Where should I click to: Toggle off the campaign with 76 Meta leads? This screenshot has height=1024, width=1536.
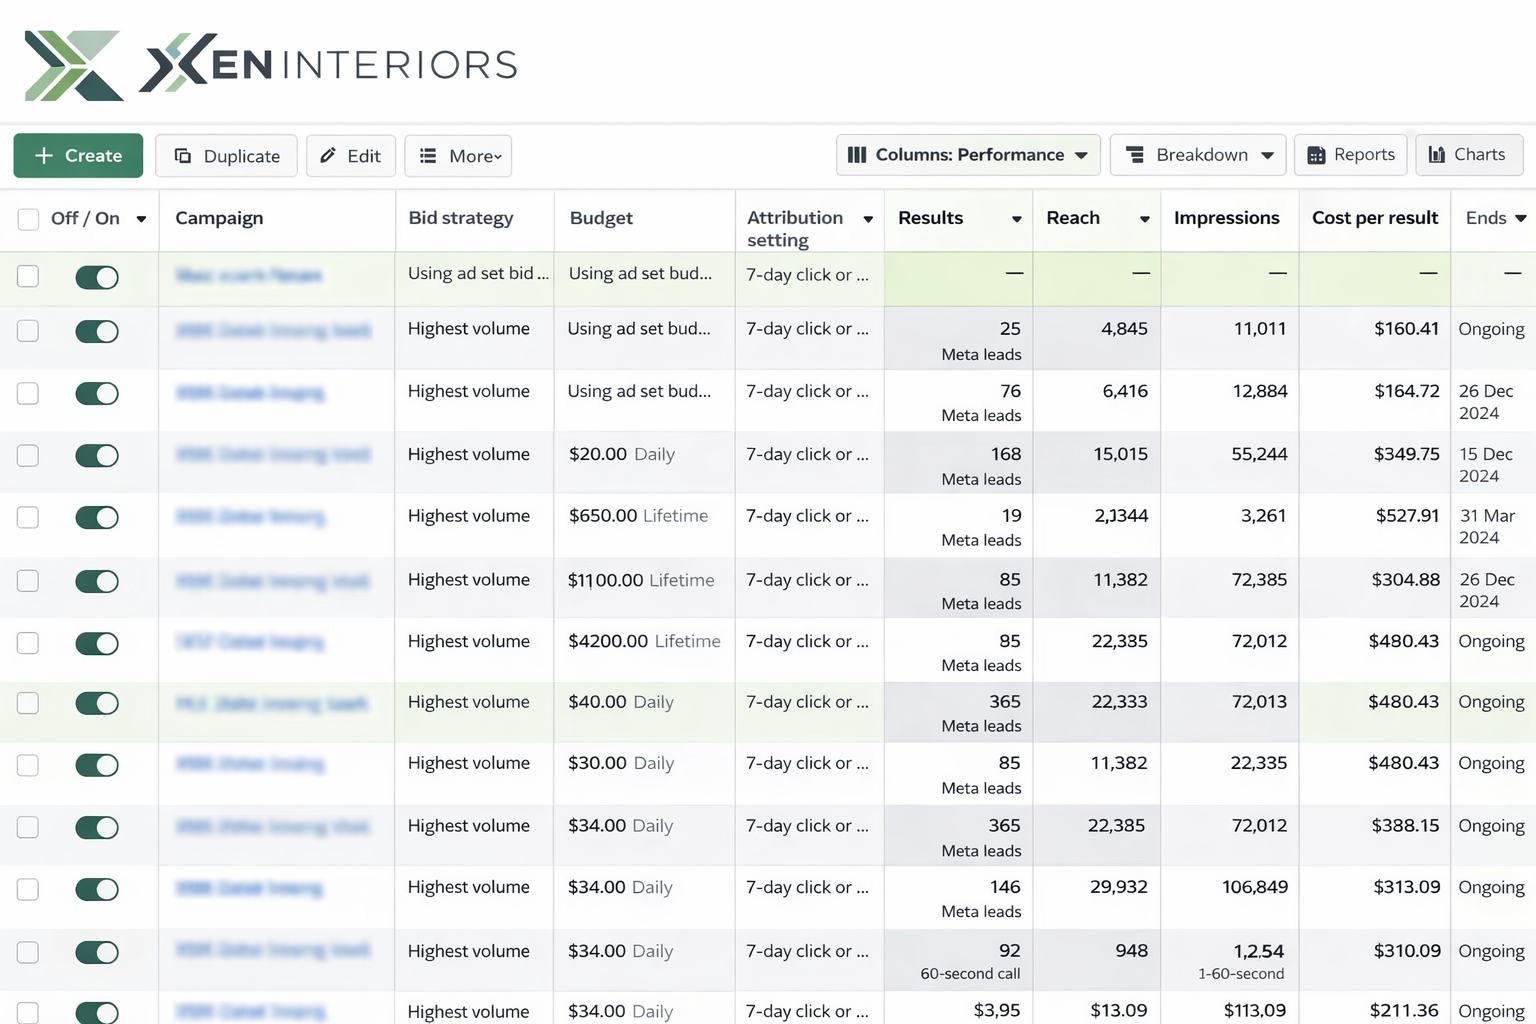(97, 393)
